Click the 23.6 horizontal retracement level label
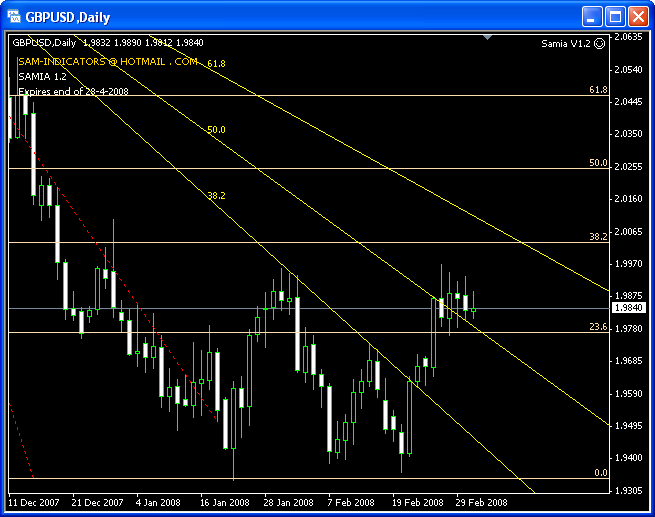The height and width of the screenshot is (517, 655). tap(598, 327)
